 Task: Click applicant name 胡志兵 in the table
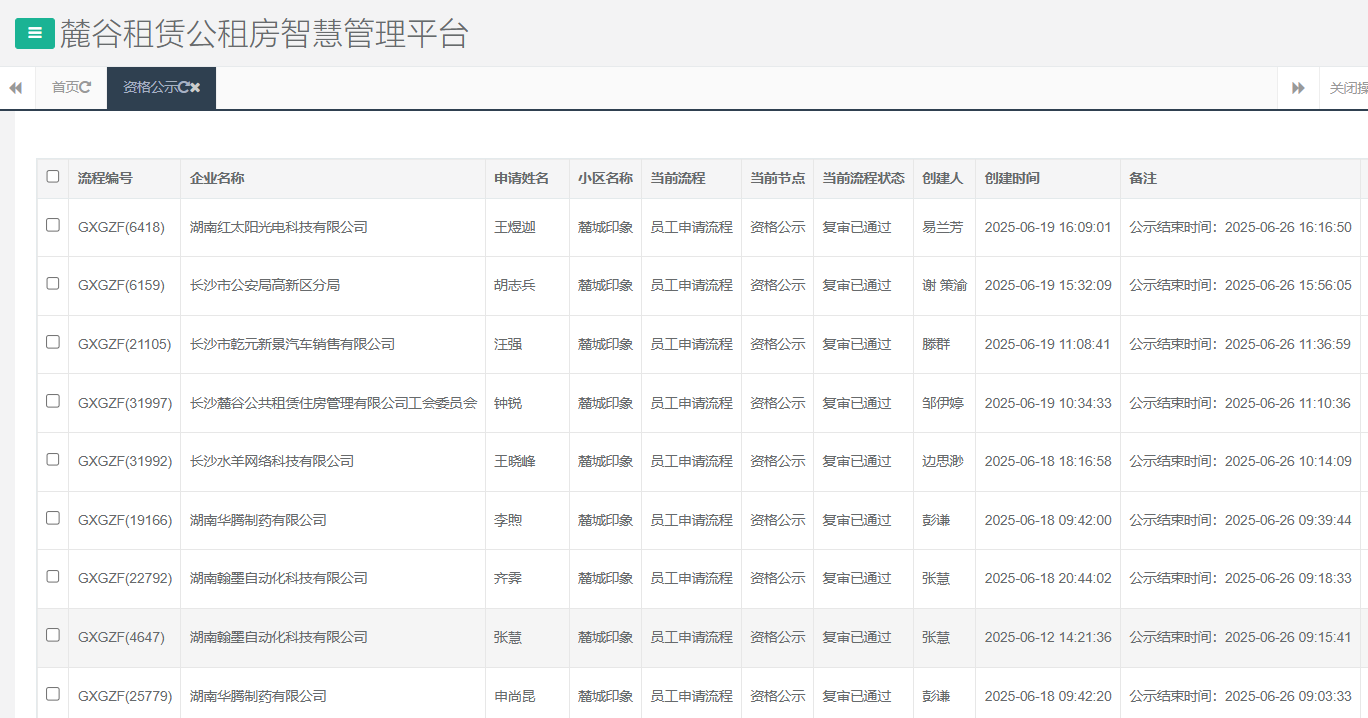515,285
